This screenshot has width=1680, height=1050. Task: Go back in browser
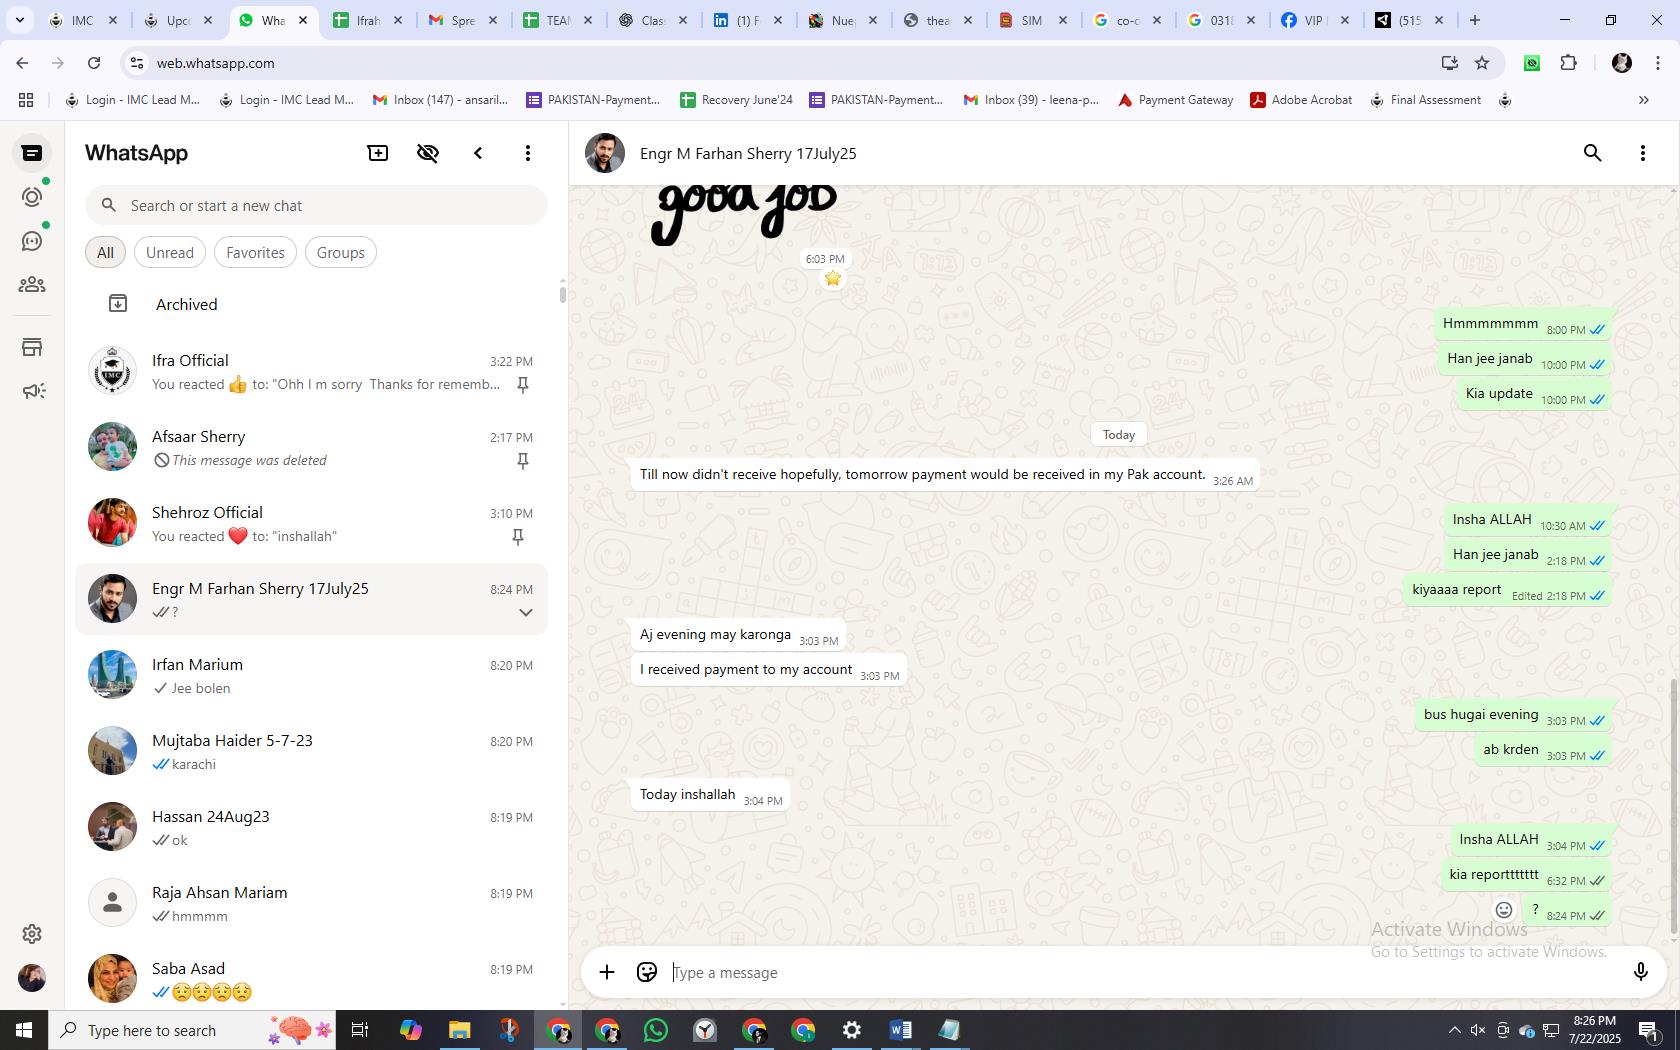[22, 63]
